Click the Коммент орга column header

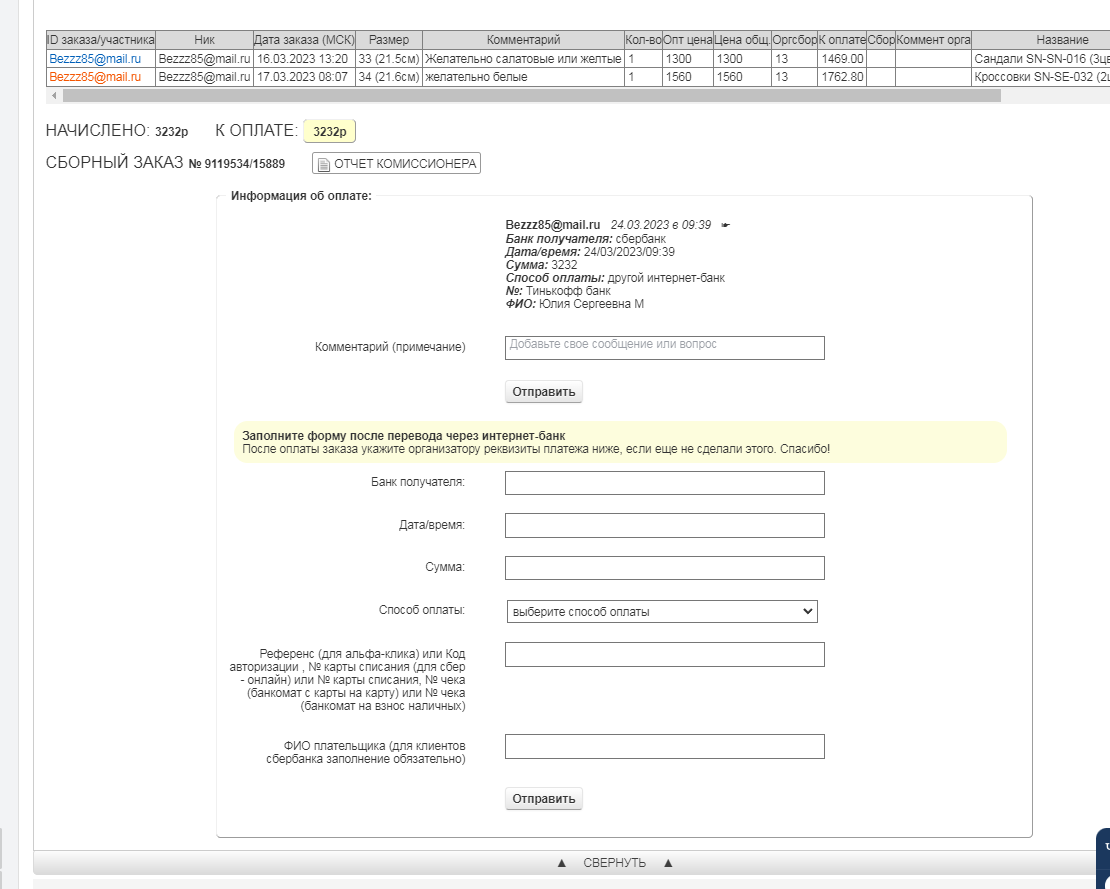[933, 40]
